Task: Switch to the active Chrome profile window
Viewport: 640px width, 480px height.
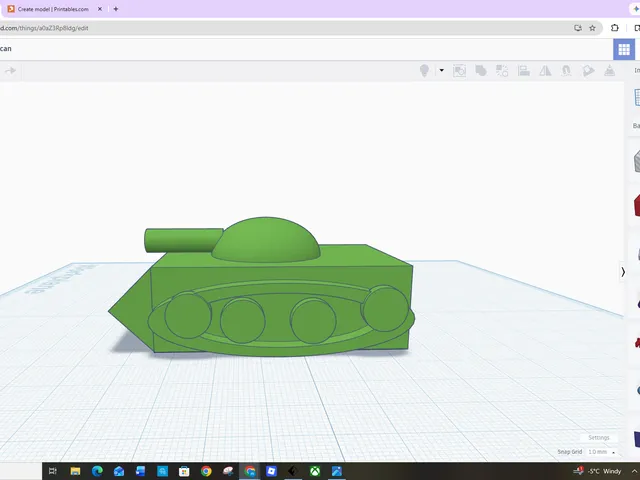Action: [250, 471]
